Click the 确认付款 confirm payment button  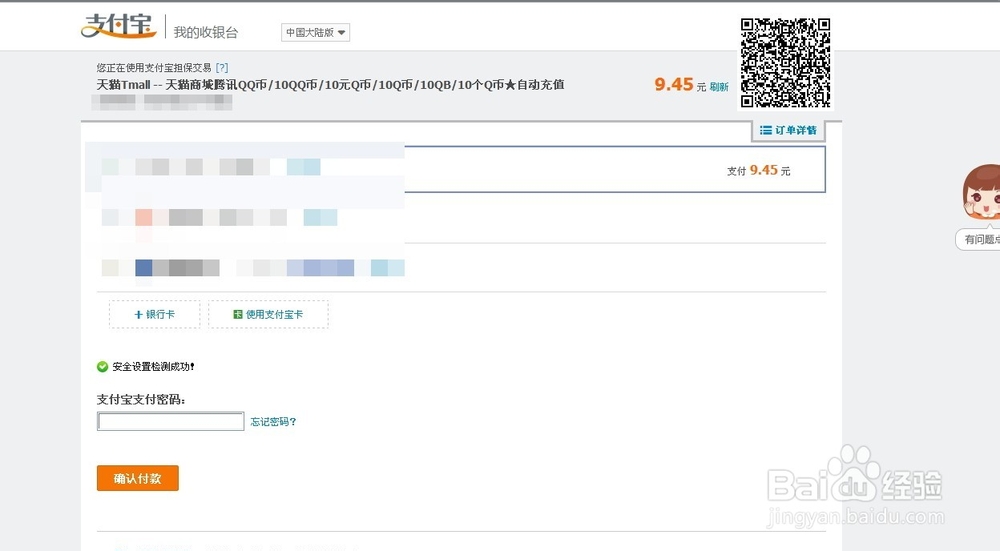coord(138,478)
